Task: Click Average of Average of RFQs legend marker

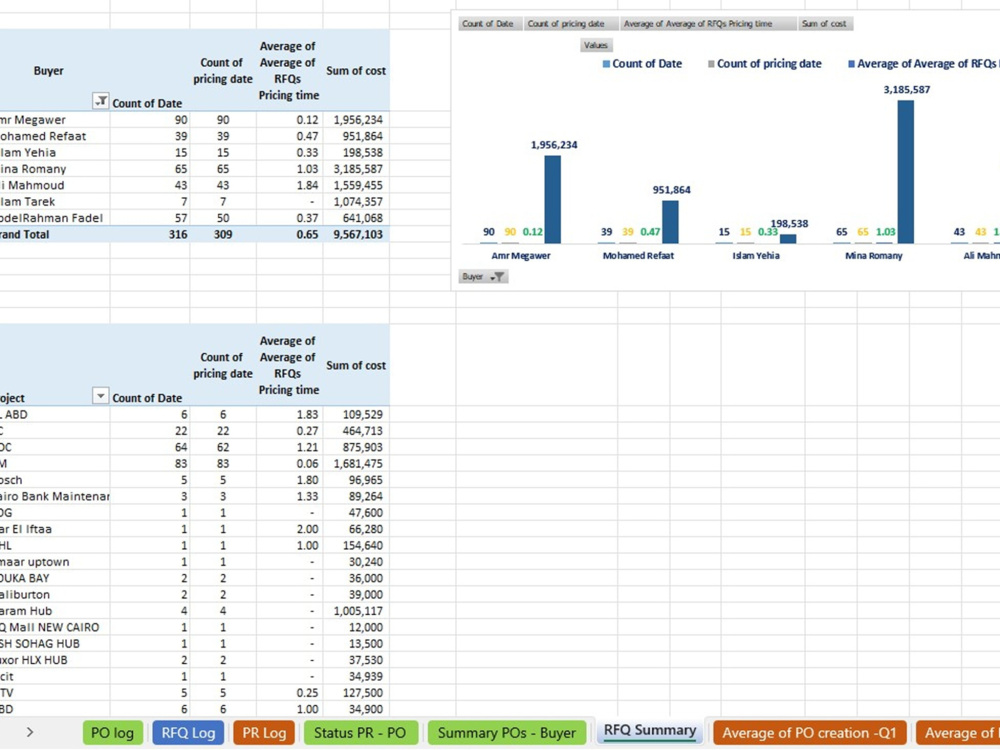Action: (851, 64)
